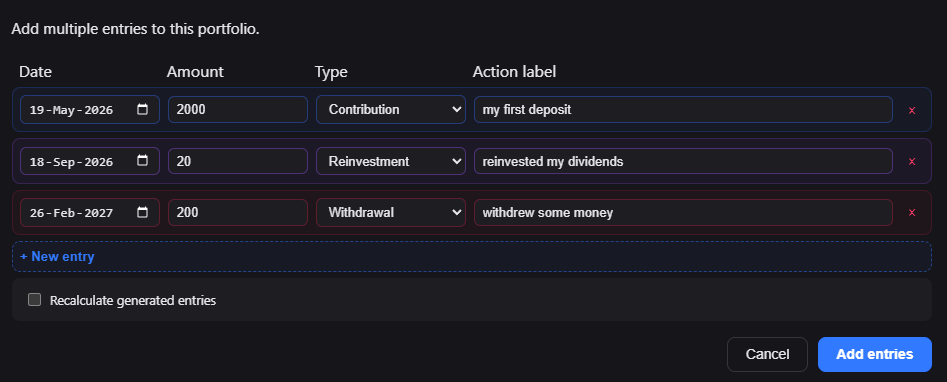Viewport: 947px width, 382px height.
Task: Click the Action label column header
Action: click(x=514, y=72)
